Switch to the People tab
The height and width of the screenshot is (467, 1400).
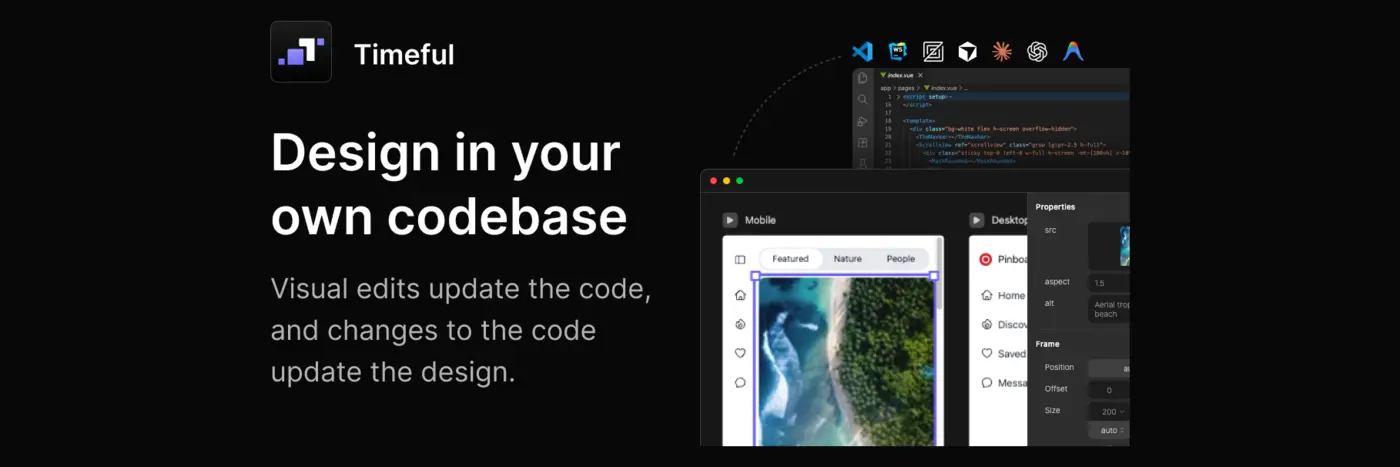point(900,259)
